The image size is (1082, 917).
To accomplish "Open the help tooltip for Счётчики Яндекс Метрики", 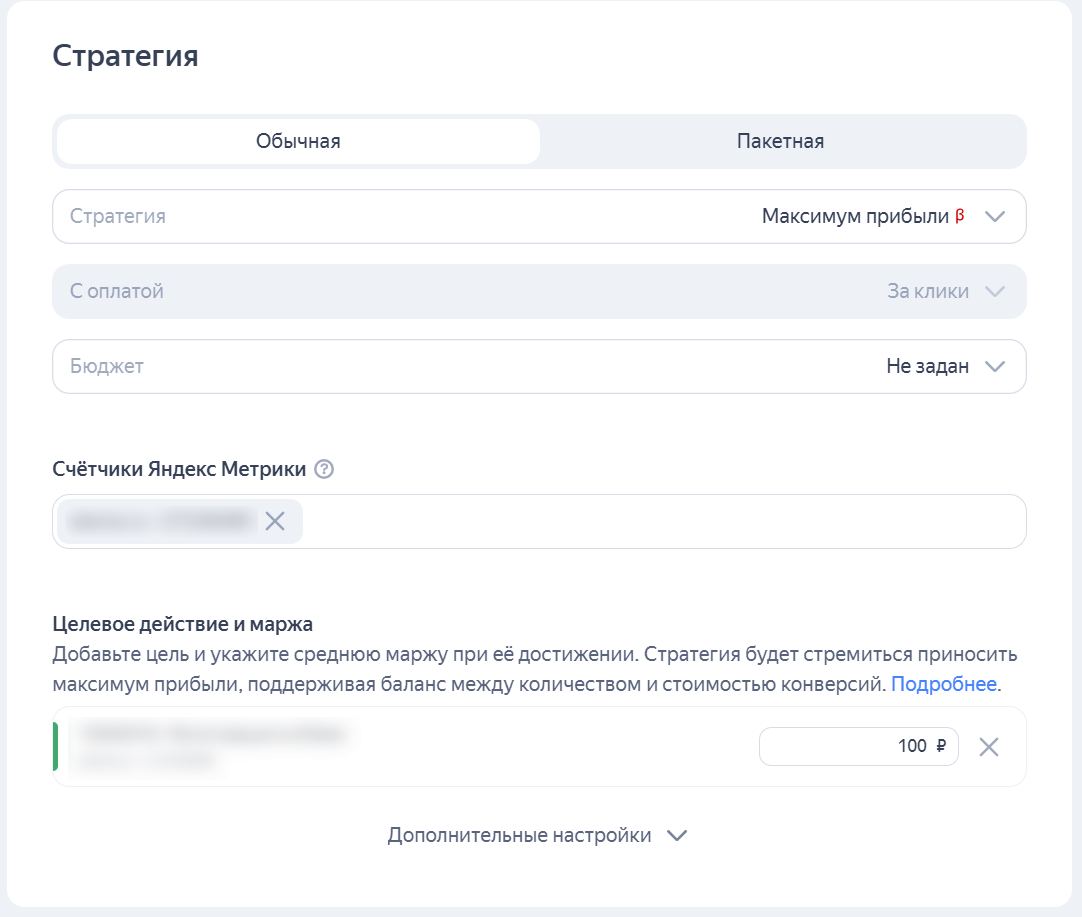I will click(x=322, y=468).
